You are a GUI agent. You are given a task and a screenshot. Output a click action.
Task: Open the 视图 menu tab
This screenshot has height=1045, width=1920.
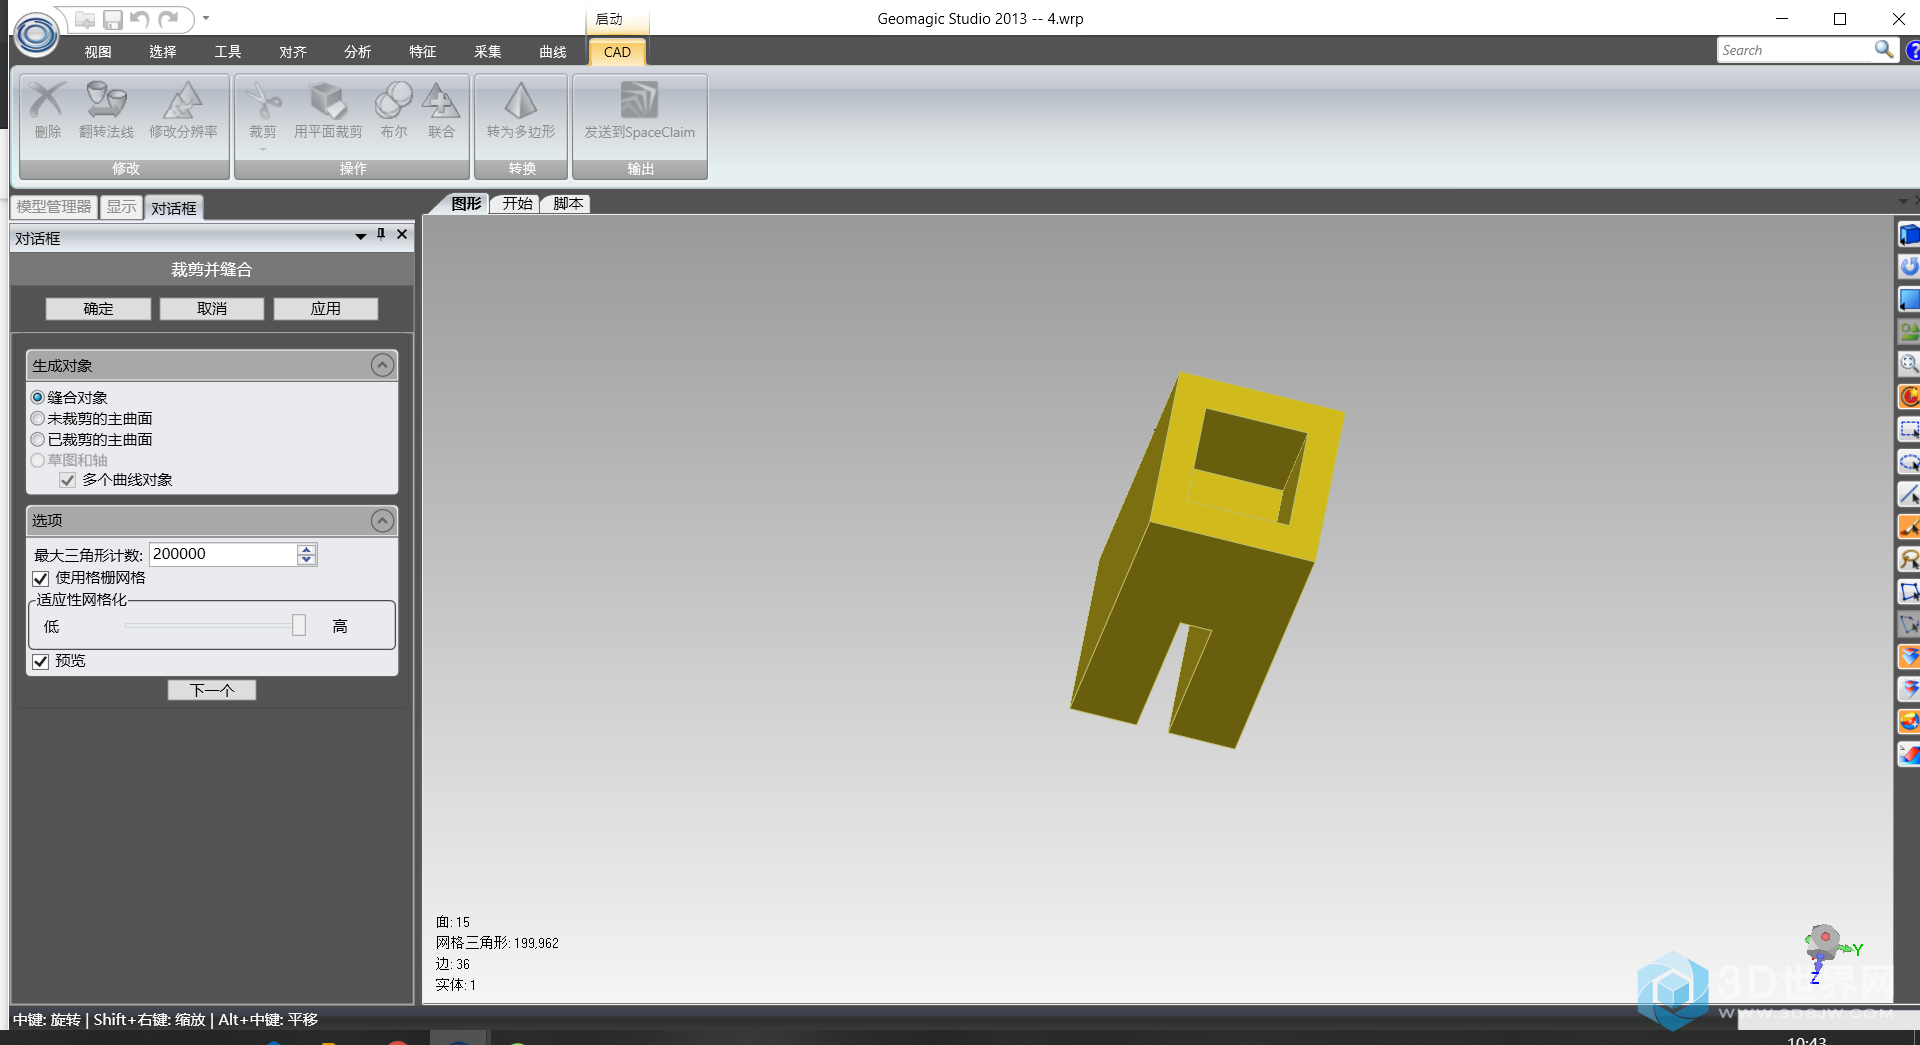coord(98,52)
